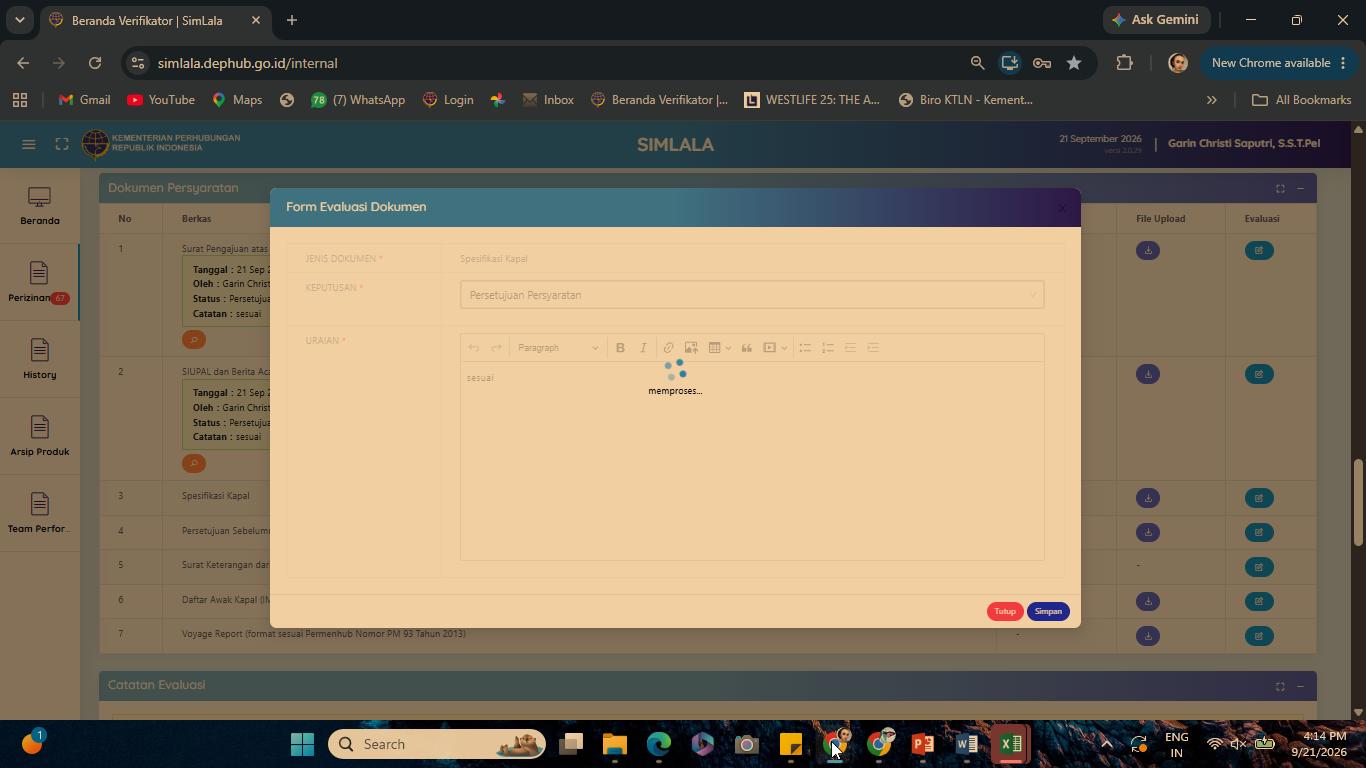Click inside the Uraian text area
The width and height of the screenshot is (1366, 768).
[752, 460]
